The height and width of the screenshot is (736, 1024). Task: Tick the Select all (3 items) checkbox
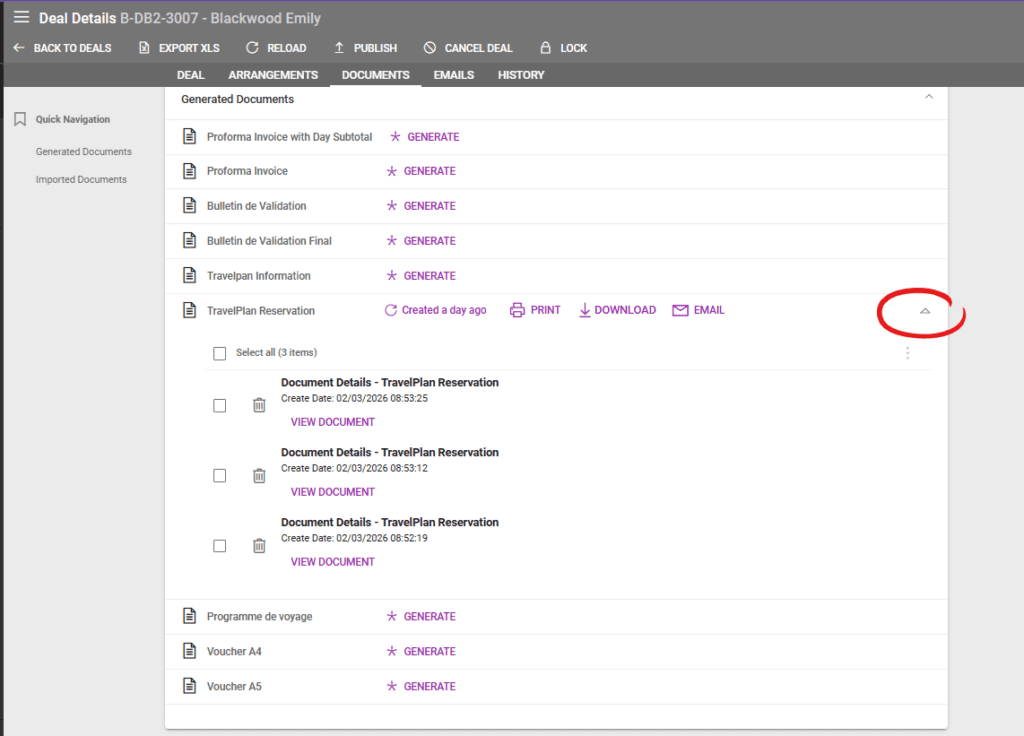[x=220, y=353]
